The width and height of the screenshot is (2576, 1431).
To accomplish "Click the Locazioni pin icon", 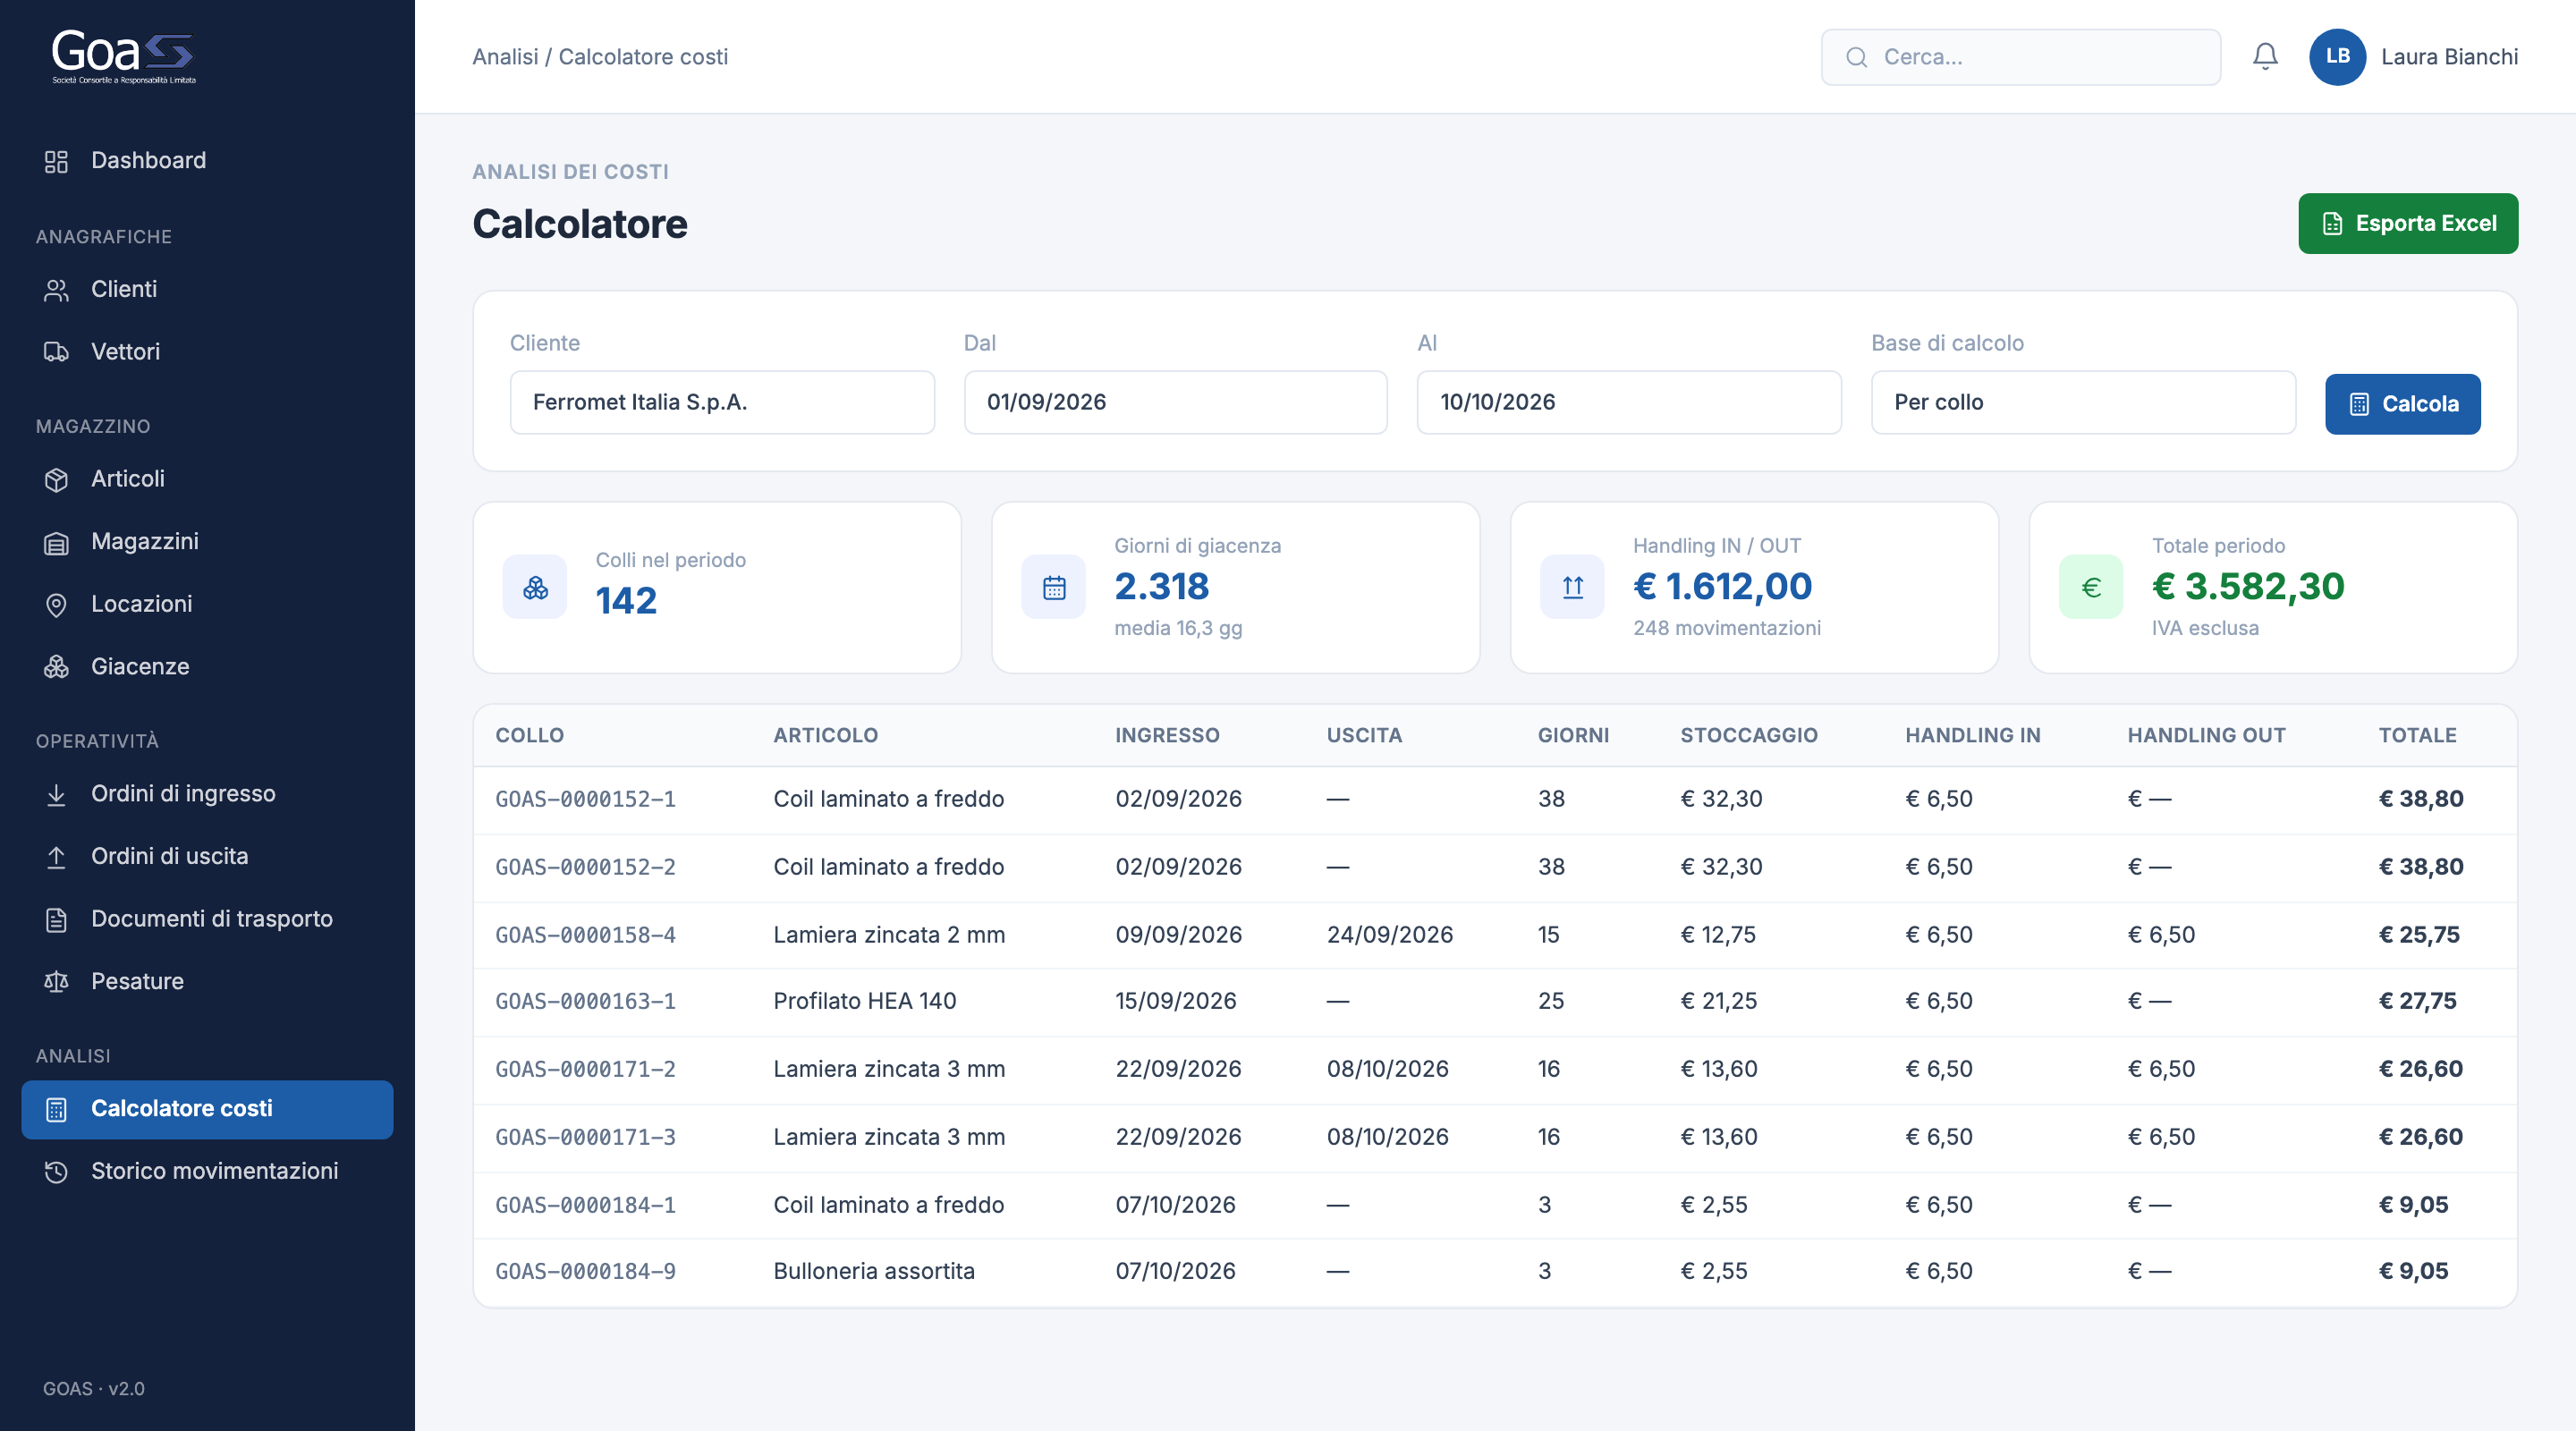I will 56,605.
